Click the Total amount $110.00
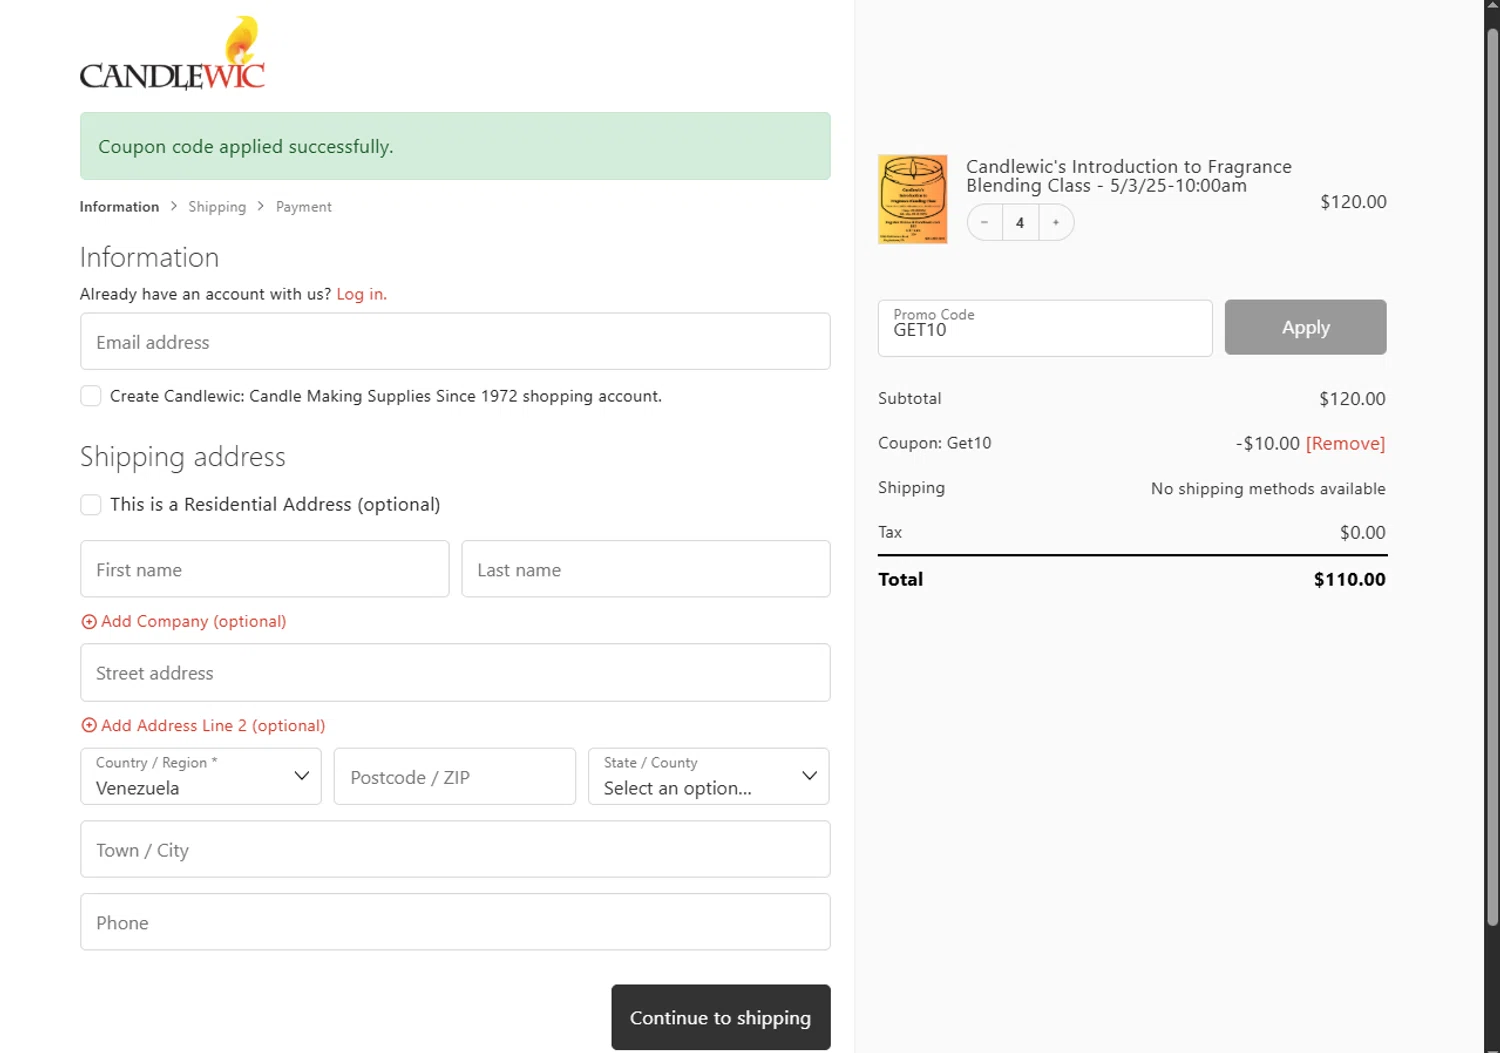1500x1053 pixels. coord(1350,579)
